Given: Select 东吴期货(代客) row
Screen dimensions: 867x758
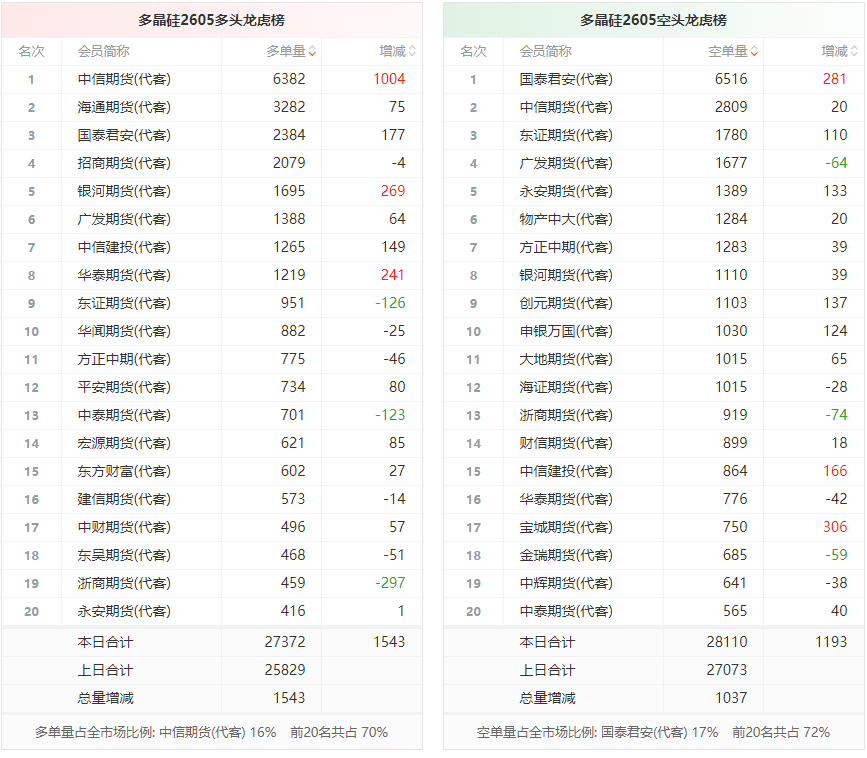Looking at the screenshot, I should click(x=212, y=556).
